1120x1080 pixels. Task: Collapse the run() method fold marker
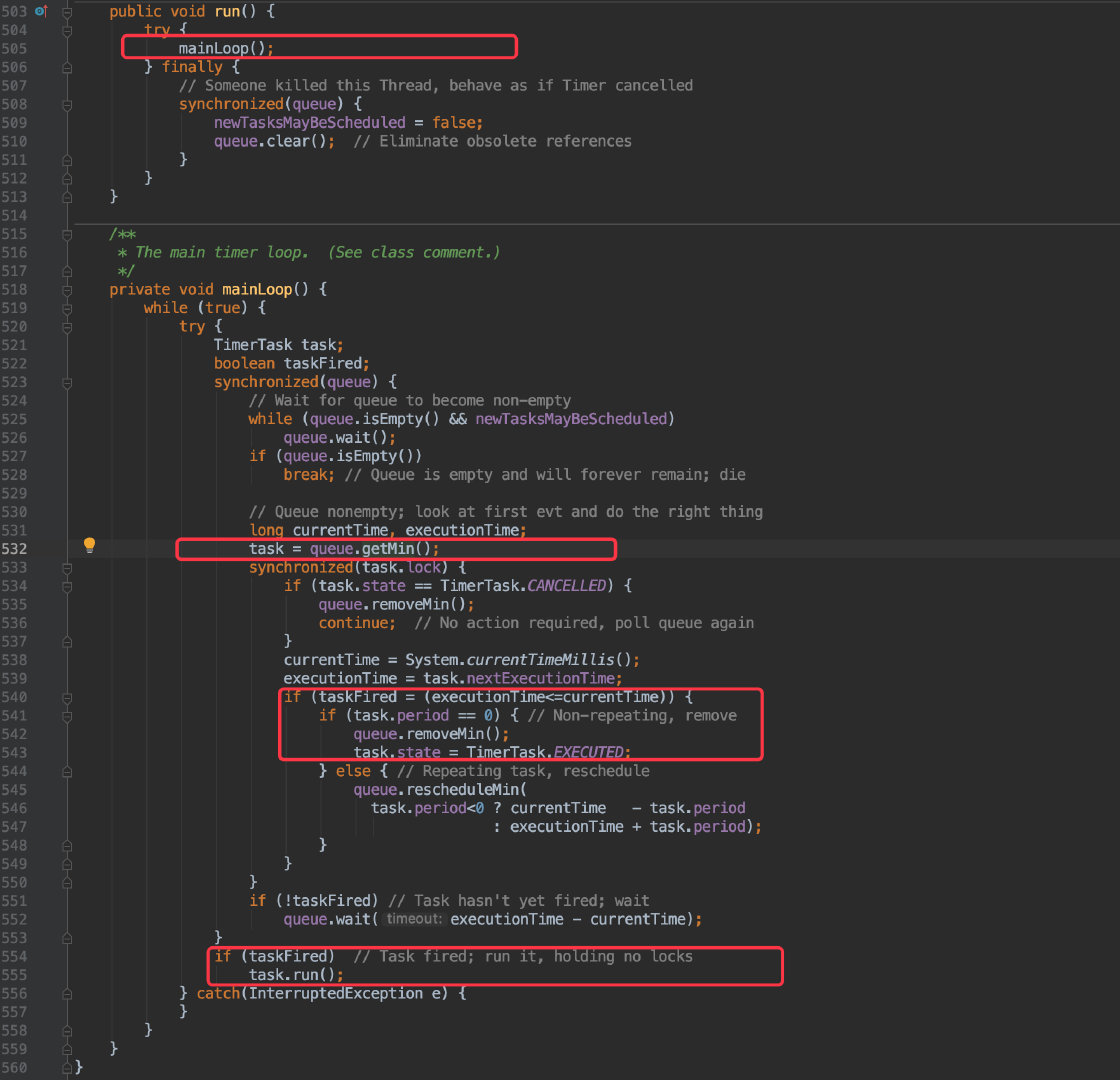(x=67, y=12)
